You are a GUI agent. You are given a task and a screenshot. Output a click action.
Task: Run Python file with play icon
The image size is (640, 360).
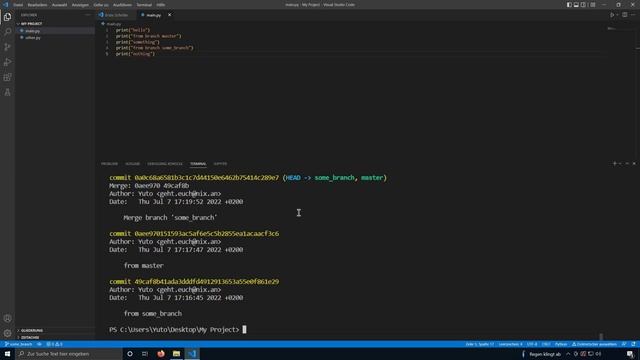coord(612,15)
